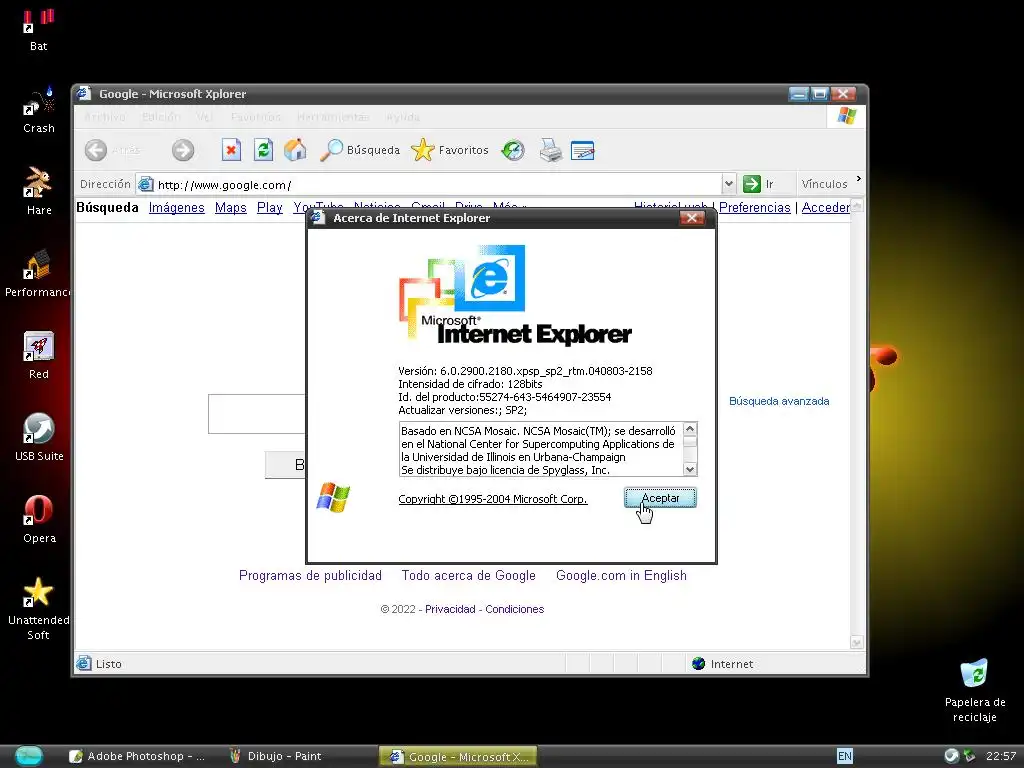1024x768 pixels.
Task: Click the 22:57 clock in the system tray
Action: pos(1000,756)
